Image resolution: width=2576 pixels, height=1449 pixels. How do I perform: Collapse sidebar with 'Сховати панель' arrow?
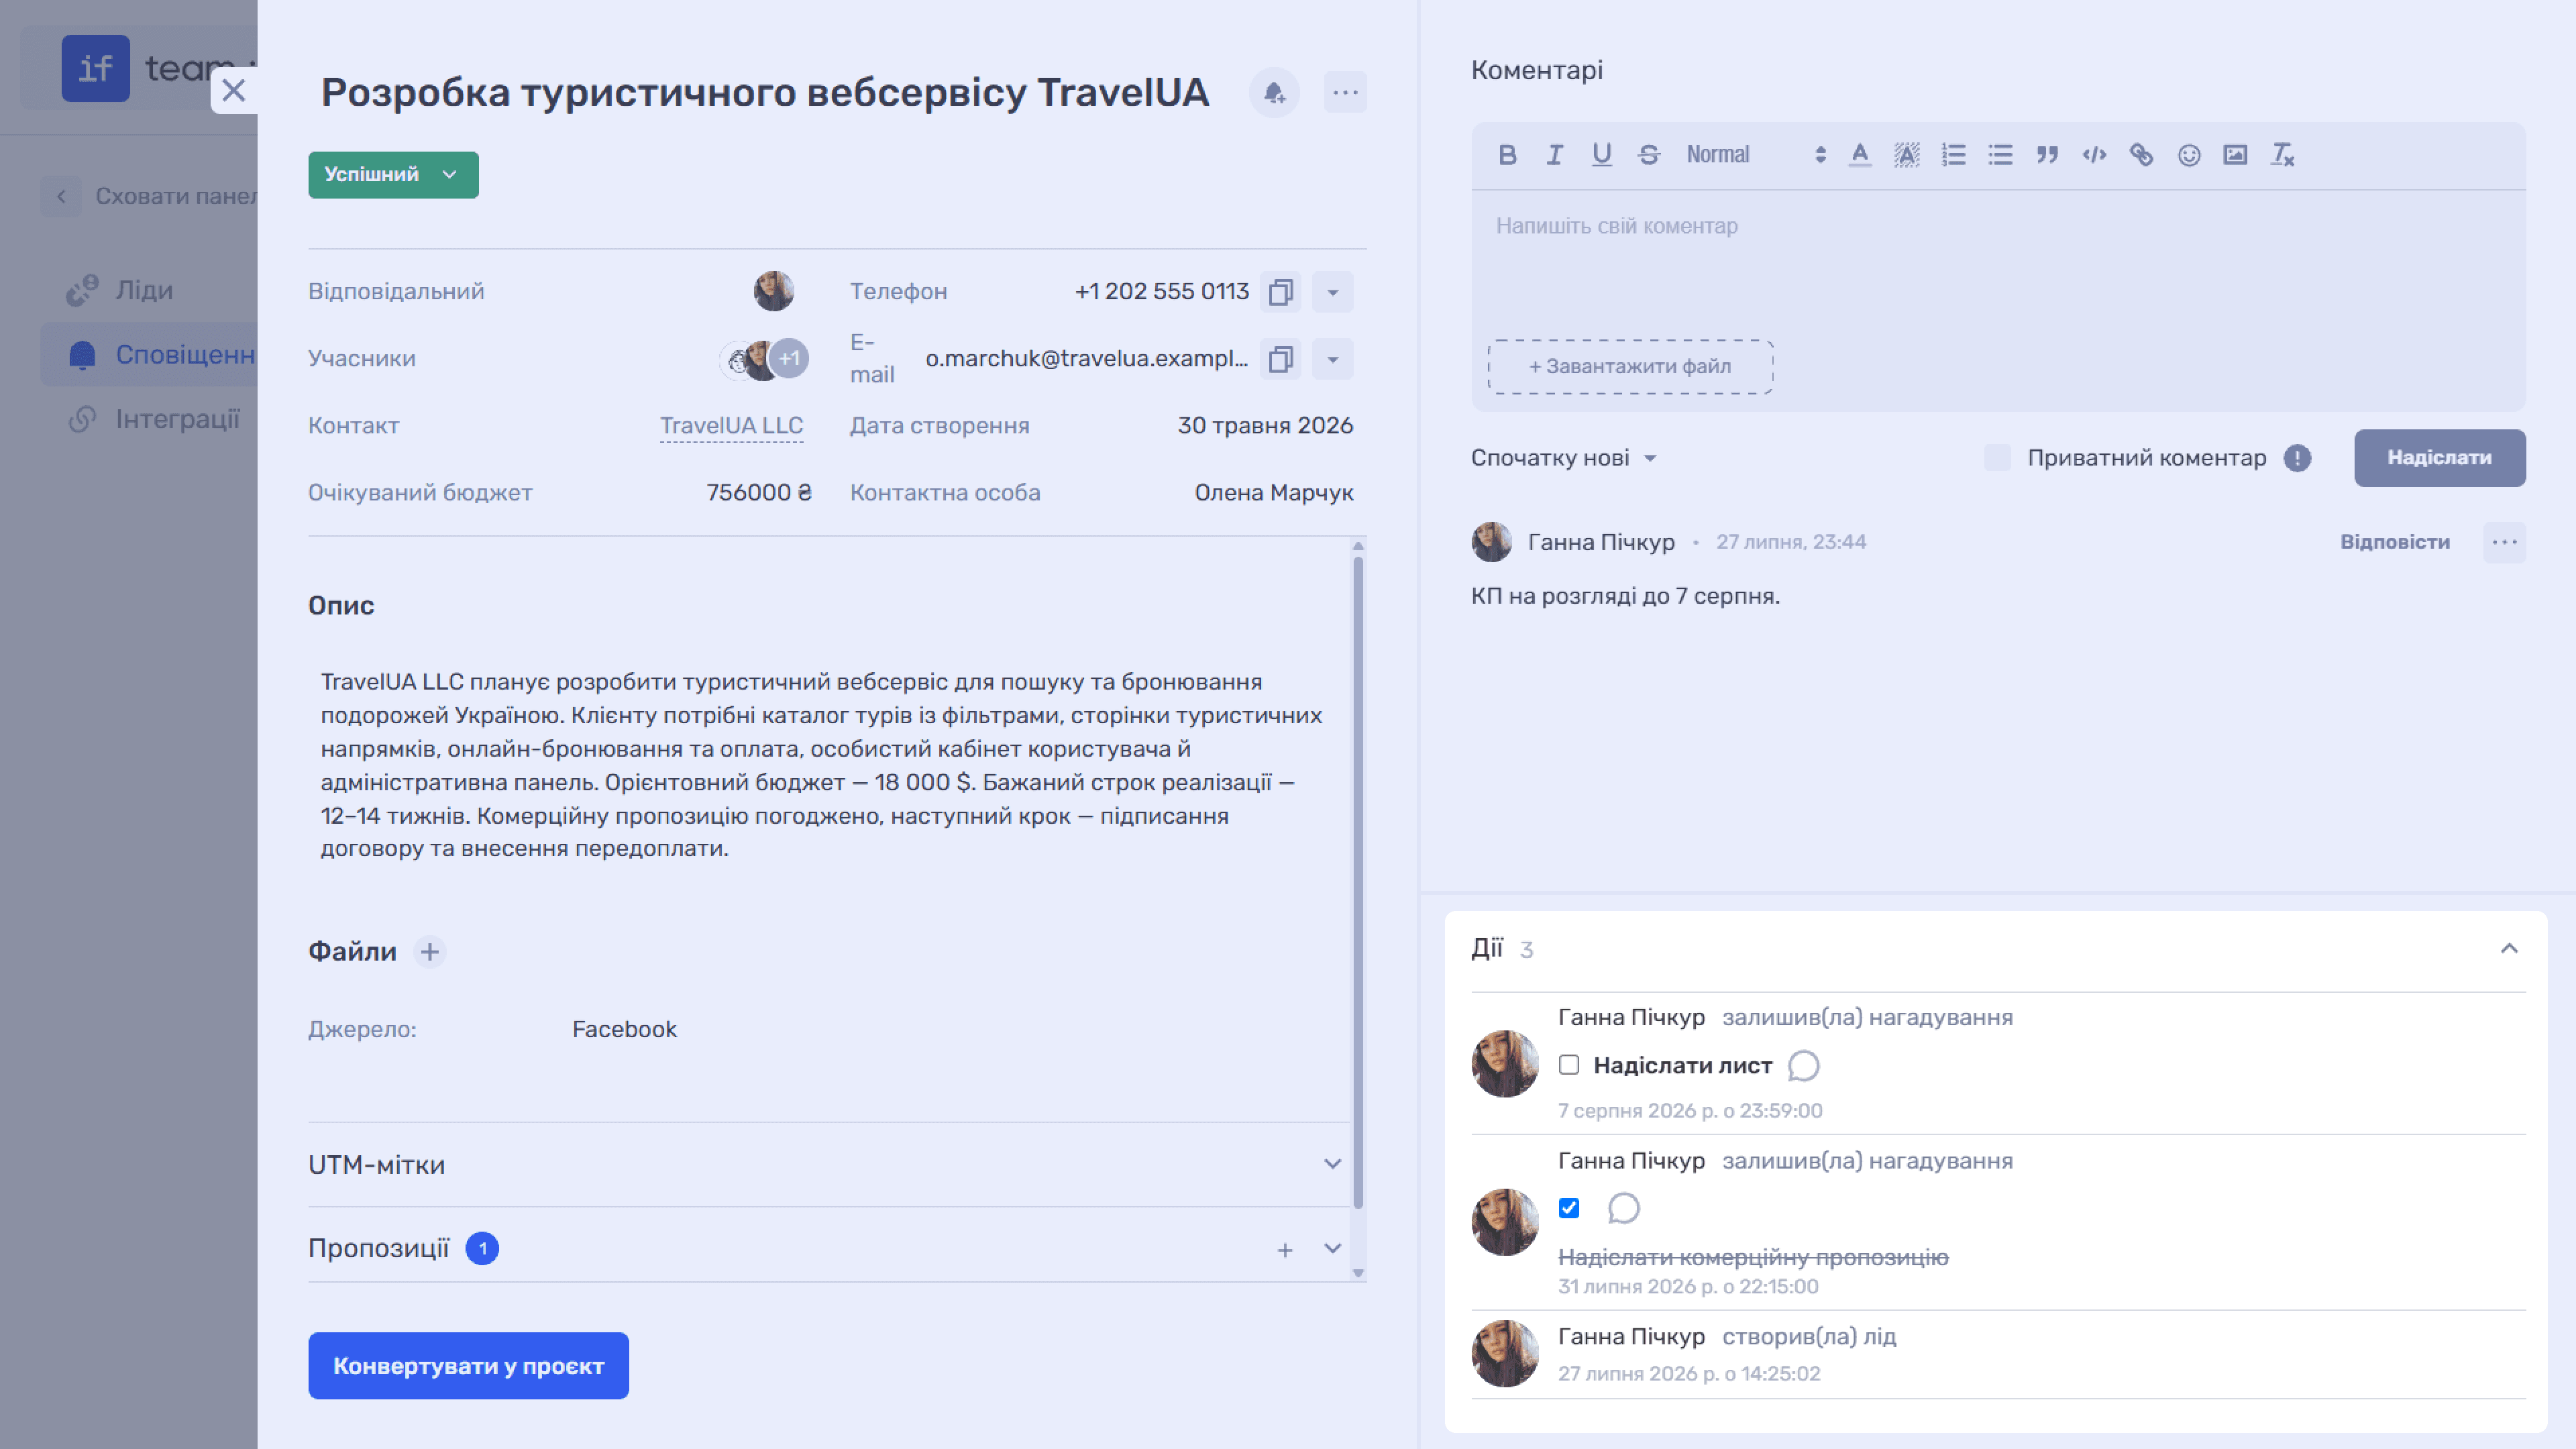61,196
